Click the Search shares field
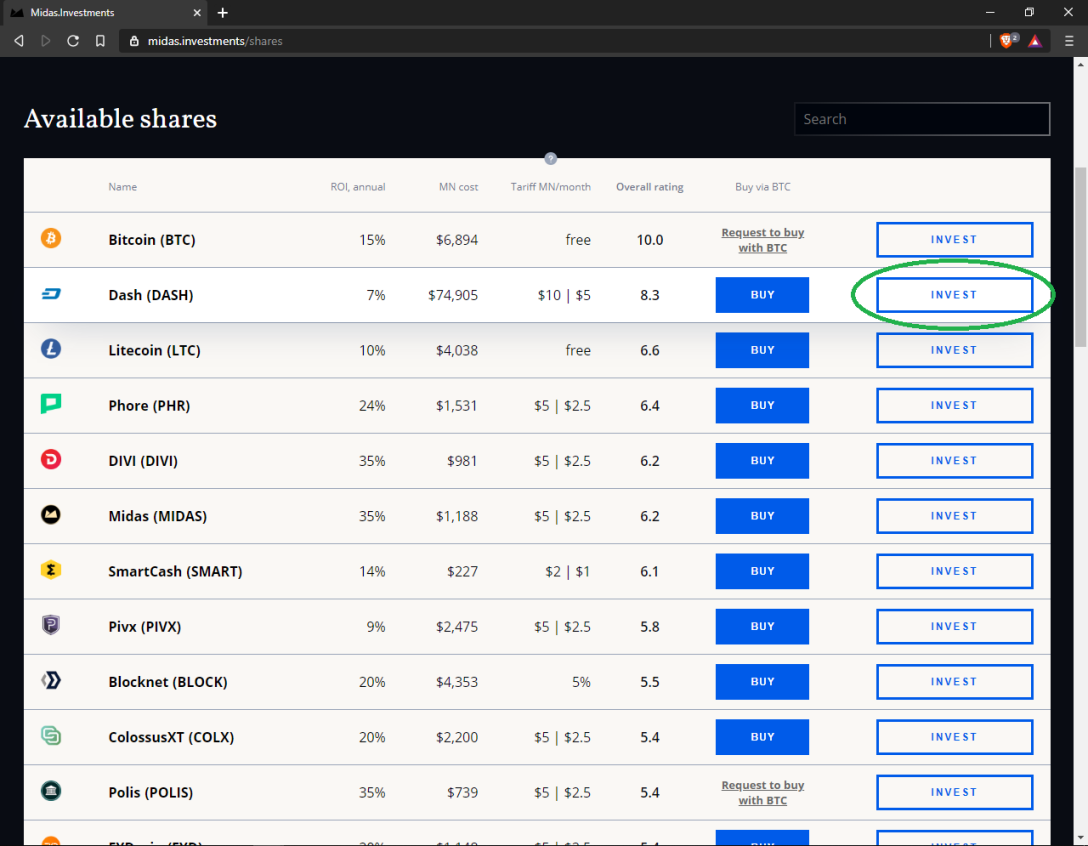Image resolution: width=1088 pixels, height=846 pixels. [x=921, y=119]
